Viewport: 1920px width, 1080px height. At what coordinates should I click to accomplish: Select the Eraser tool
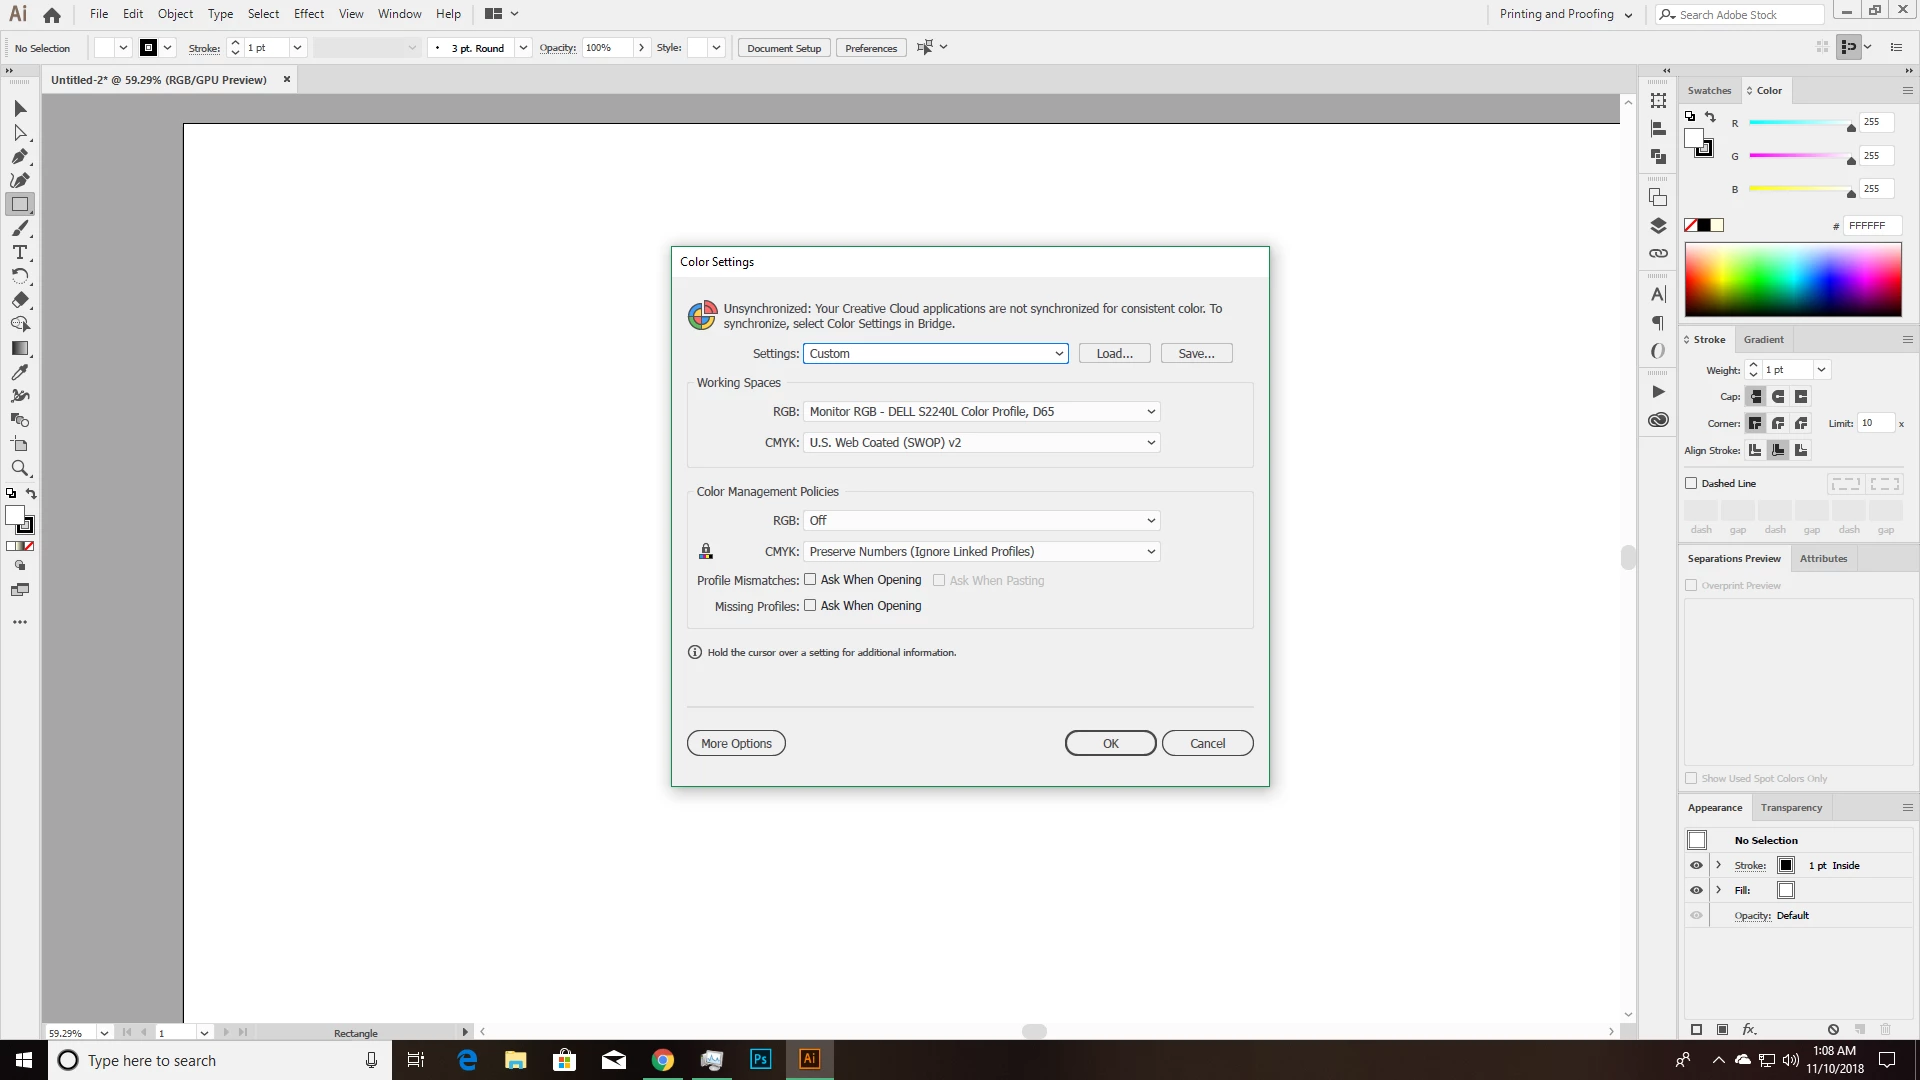pyautogui.click(x=19, y=300)
